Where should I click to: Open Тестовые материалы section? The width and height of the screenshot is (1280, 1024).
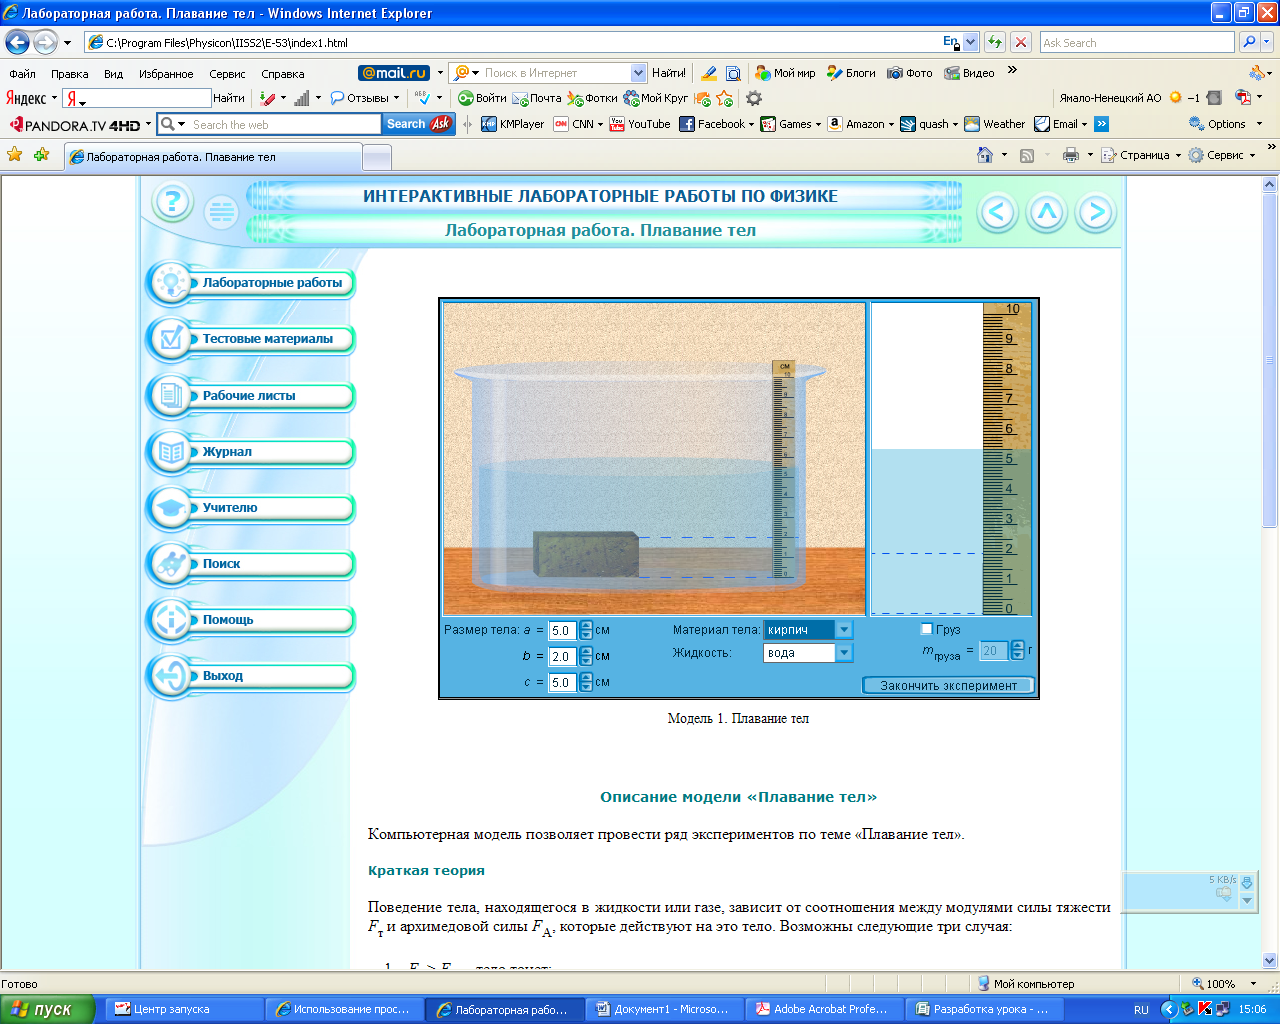(x=251, y=339)
